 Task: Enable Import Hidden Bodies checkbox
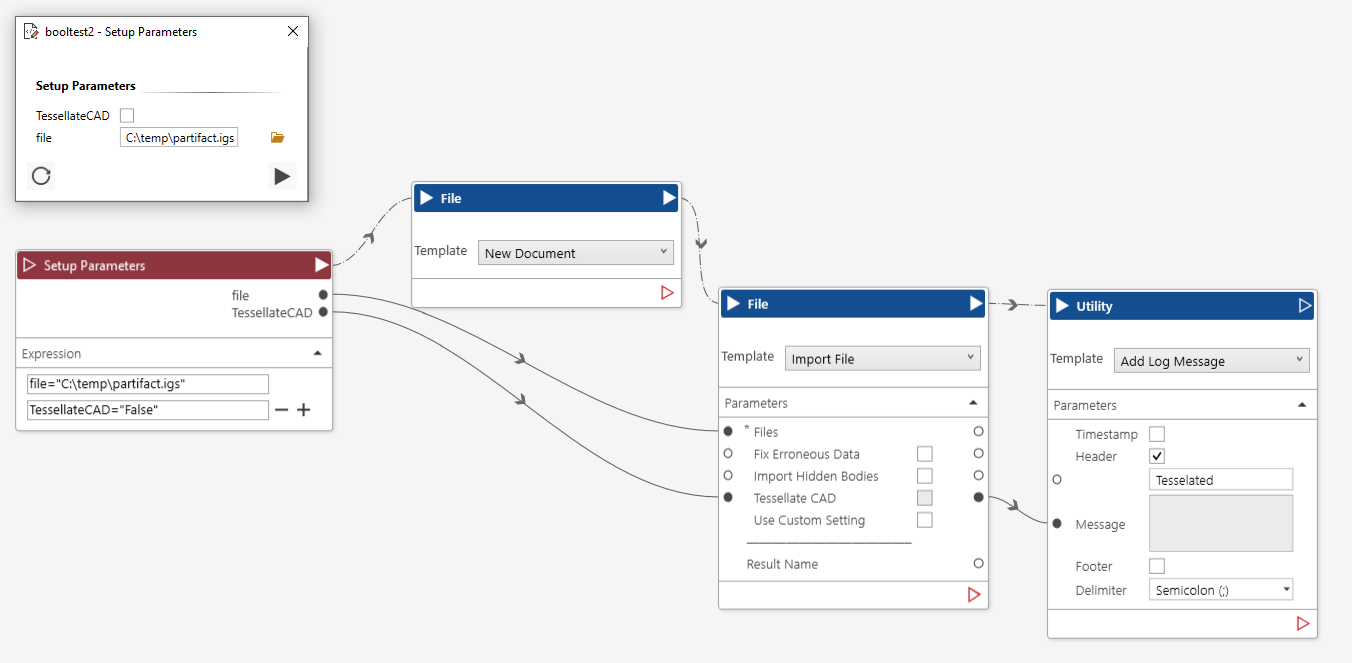[x=925, y=476]
